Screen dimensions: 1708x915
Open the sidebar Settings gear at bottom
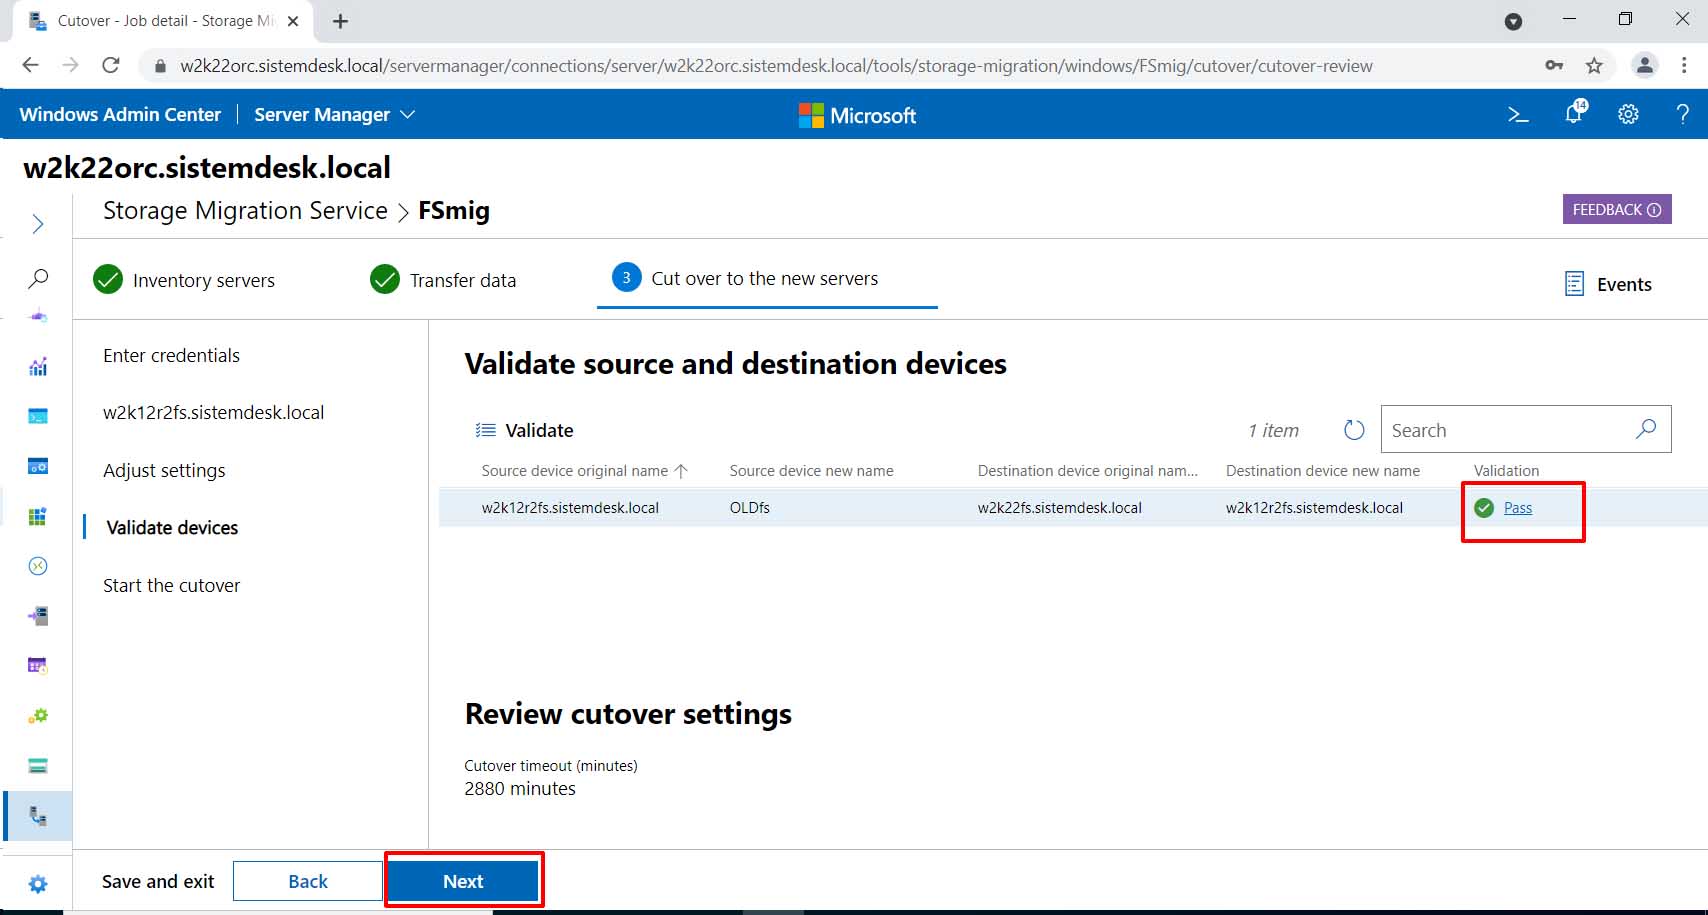pos(38,884)
